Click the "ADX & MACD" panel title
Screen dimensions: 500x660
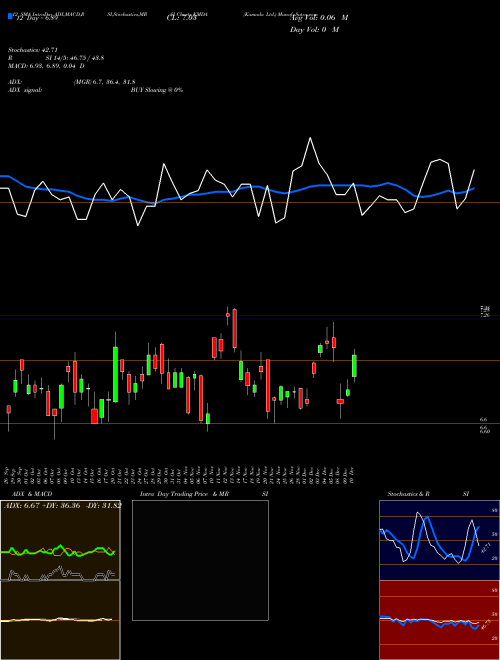click(x=32, y=494)
